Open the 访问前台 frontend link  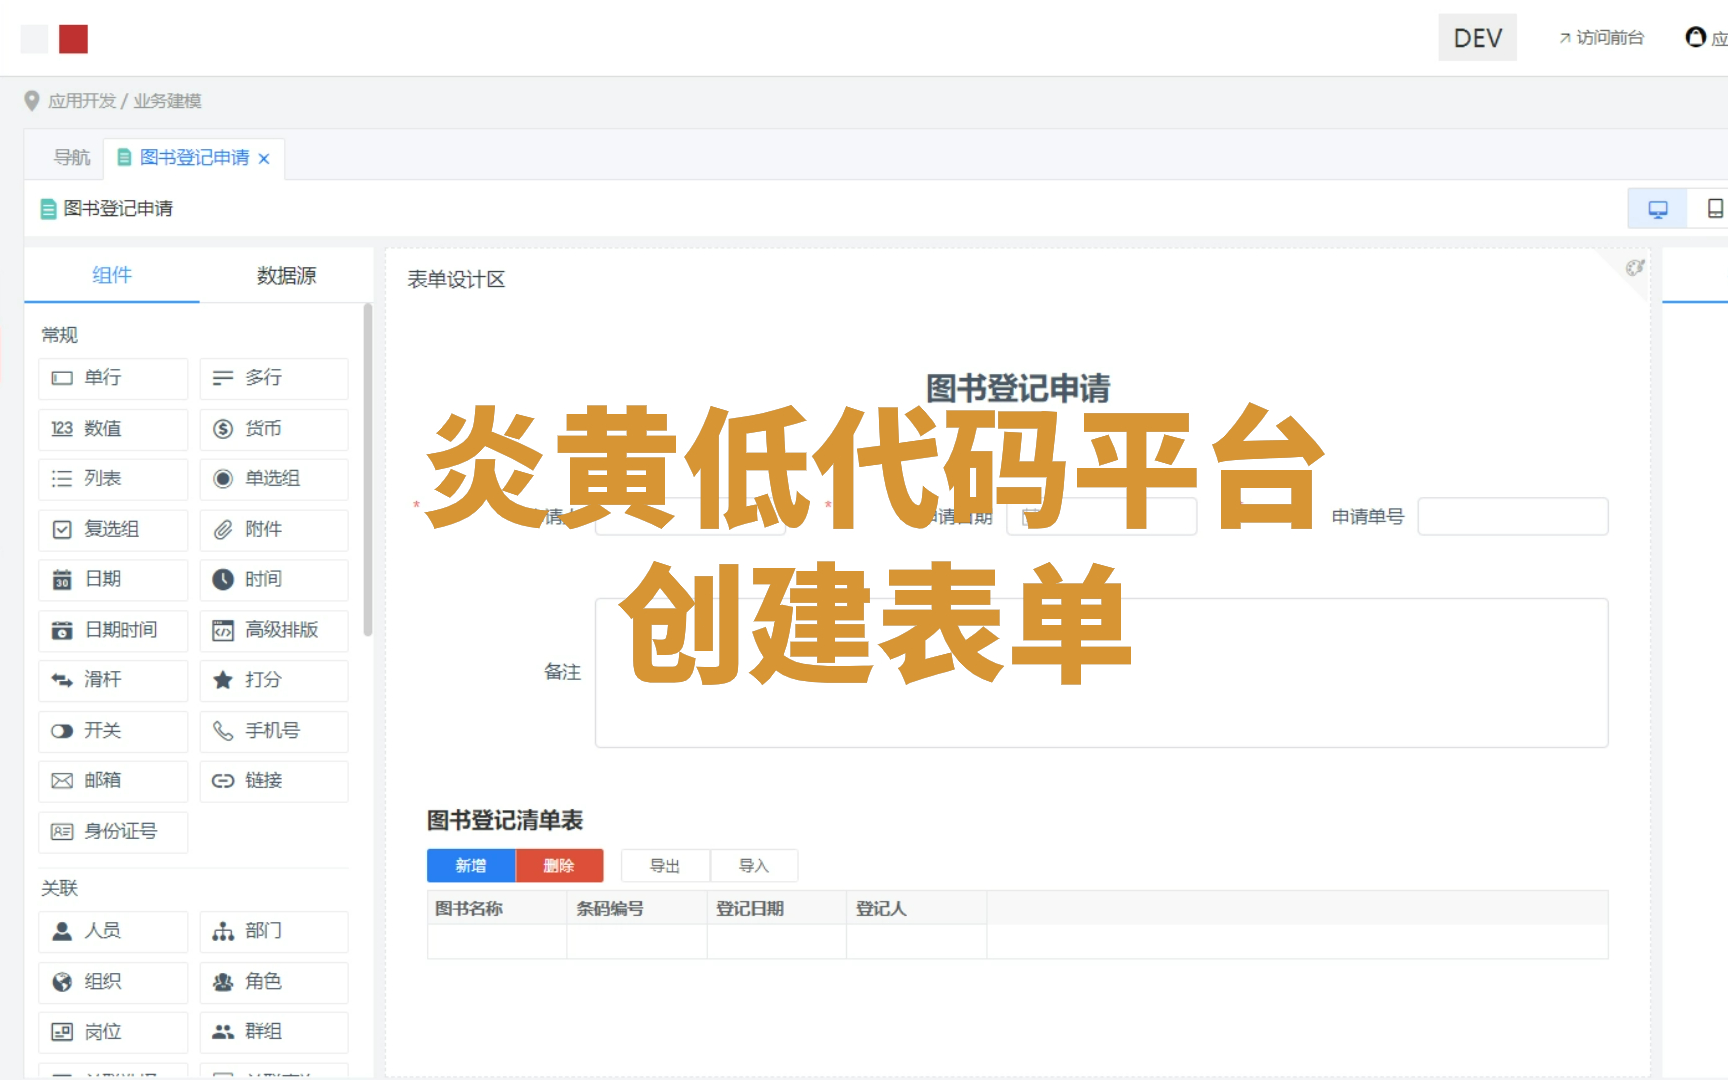[x=1601, y=38]
